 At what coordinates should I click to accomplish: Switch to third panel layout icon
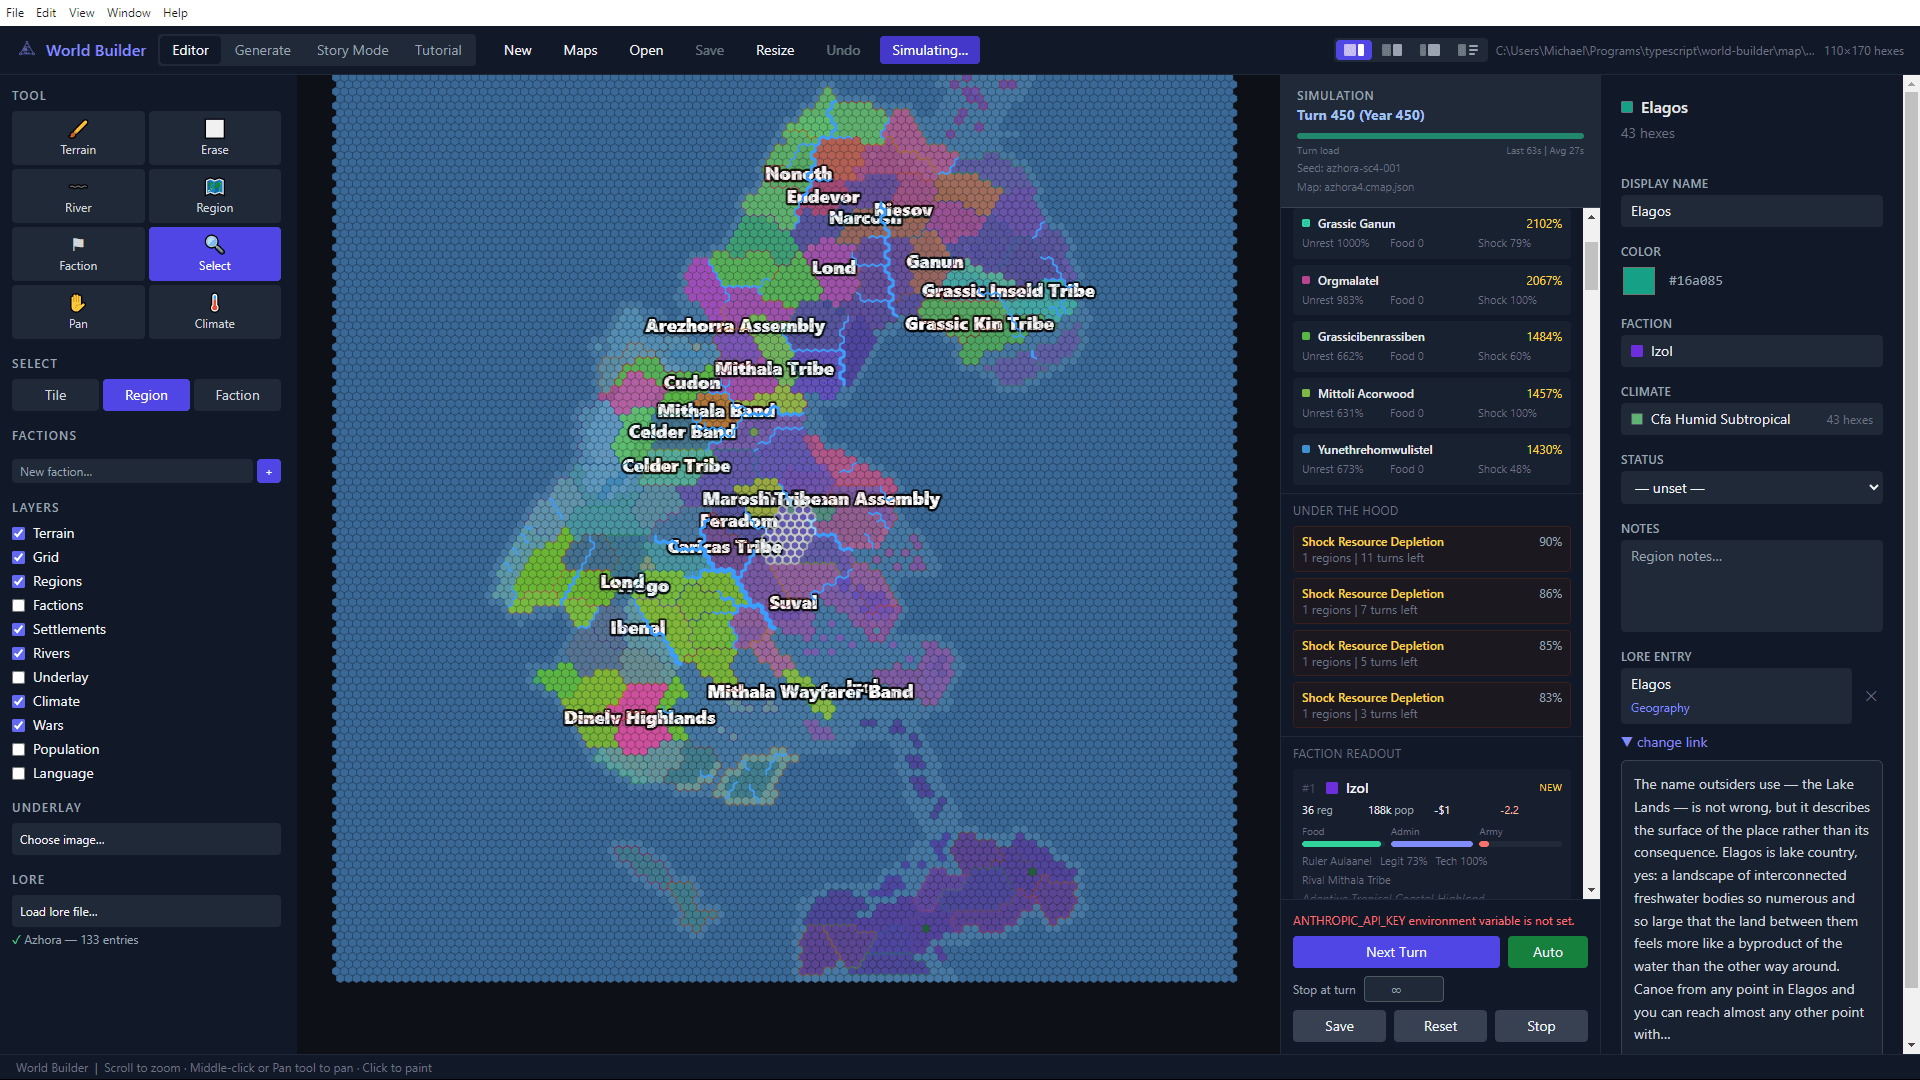coord(1430,50)
